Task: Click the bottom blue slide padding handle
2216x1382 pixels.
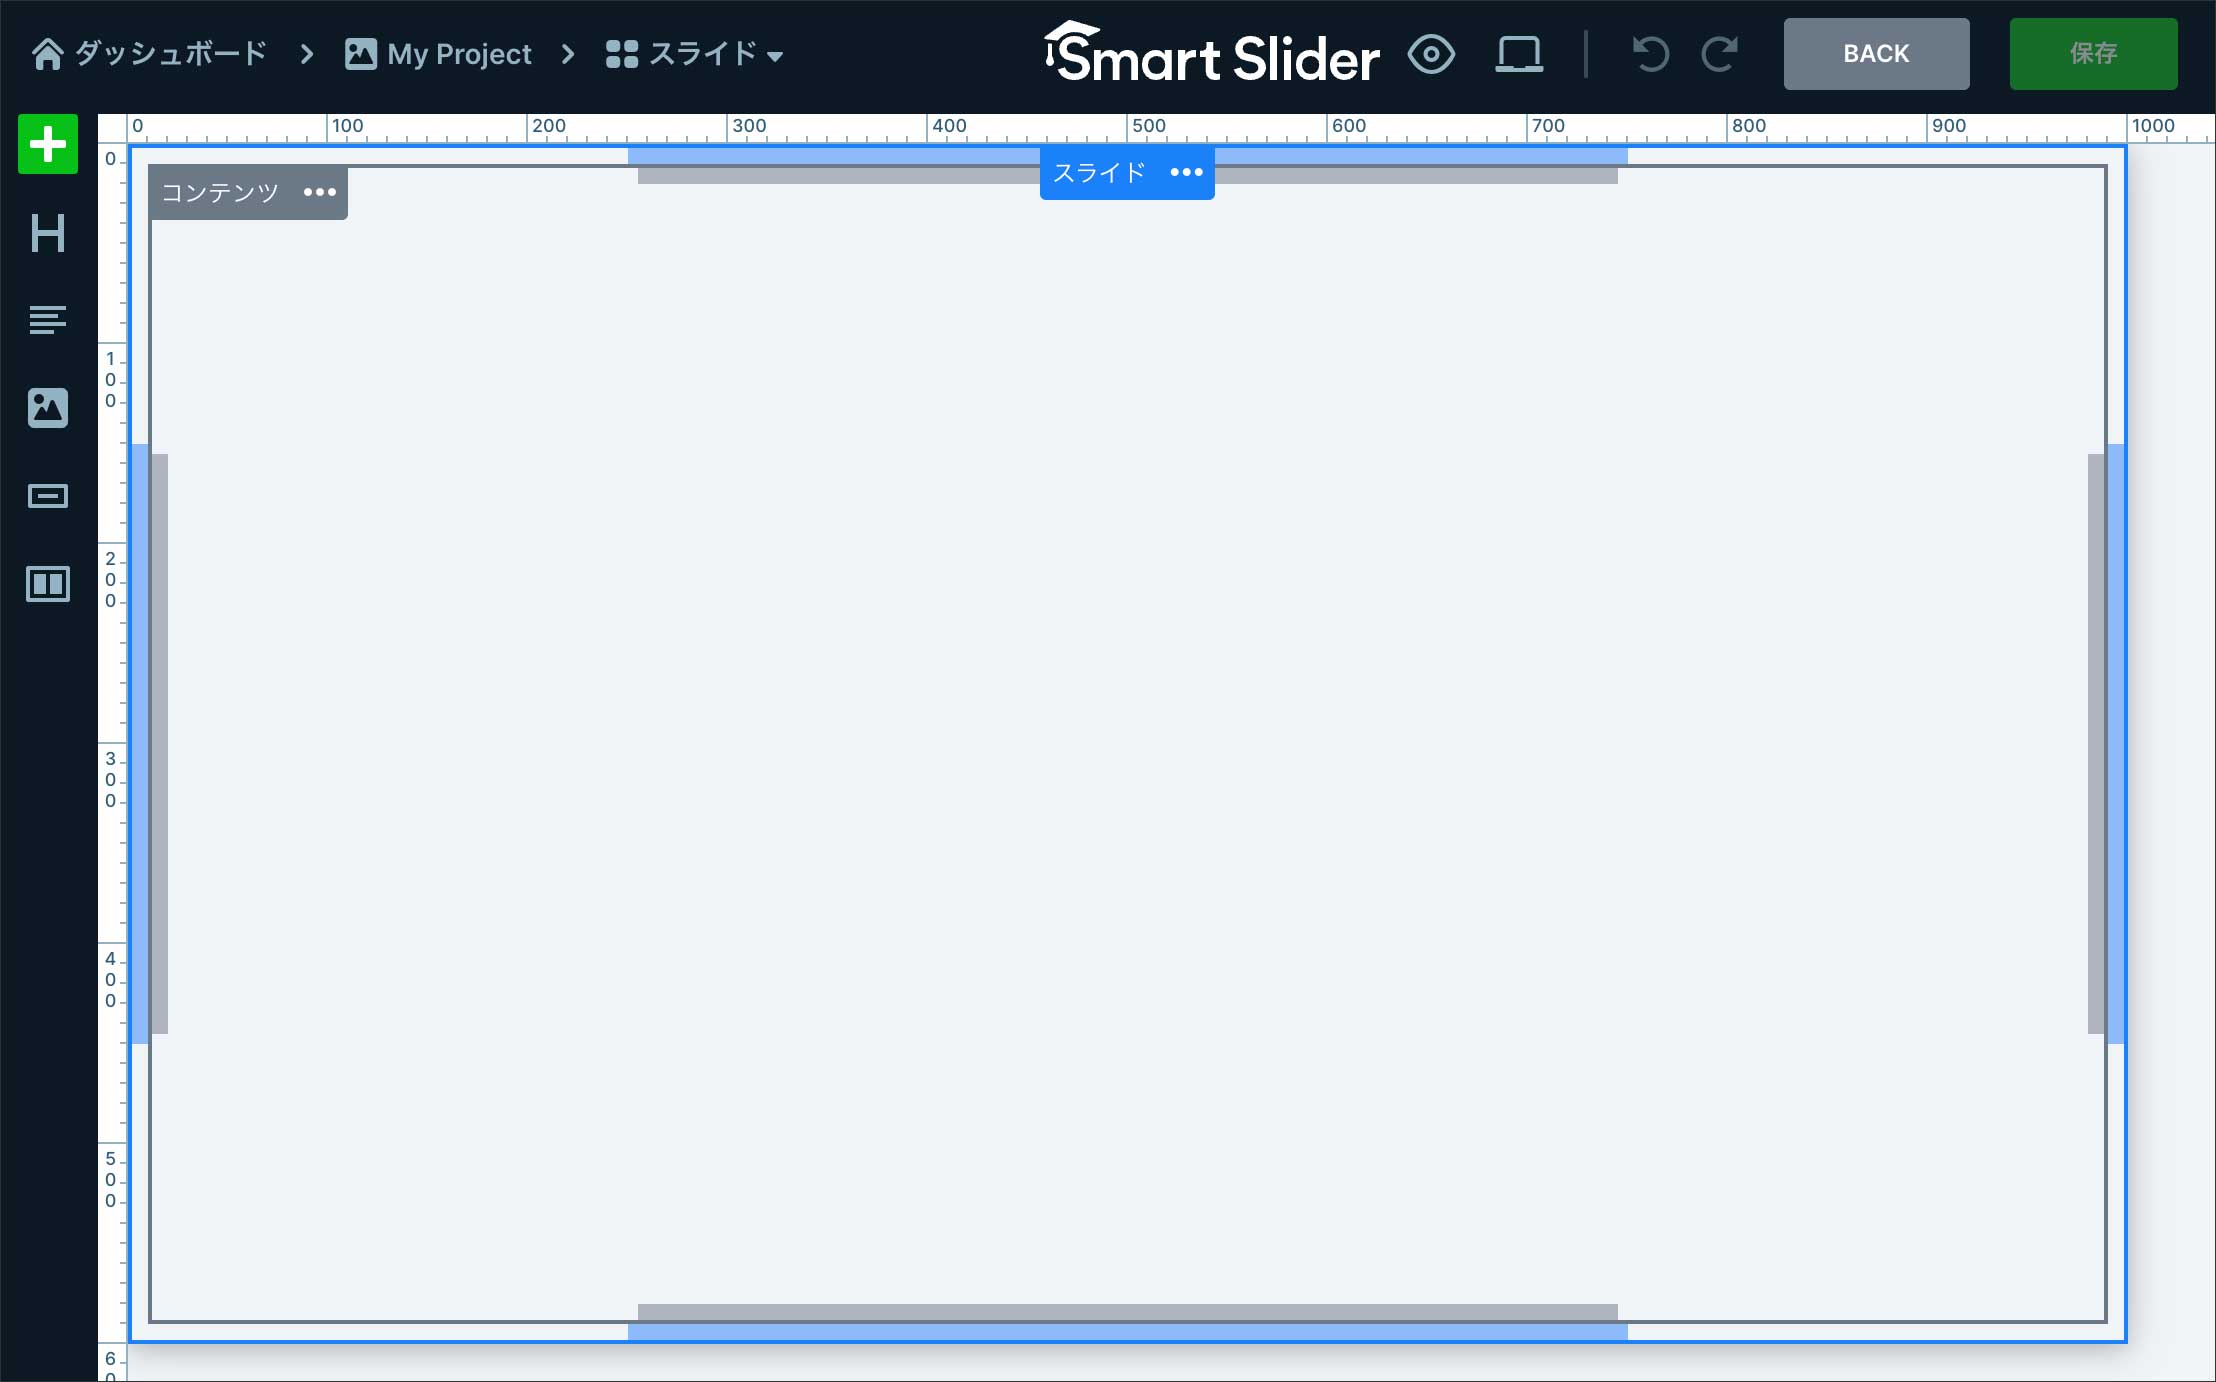Action: [x=1127, y=1332]
